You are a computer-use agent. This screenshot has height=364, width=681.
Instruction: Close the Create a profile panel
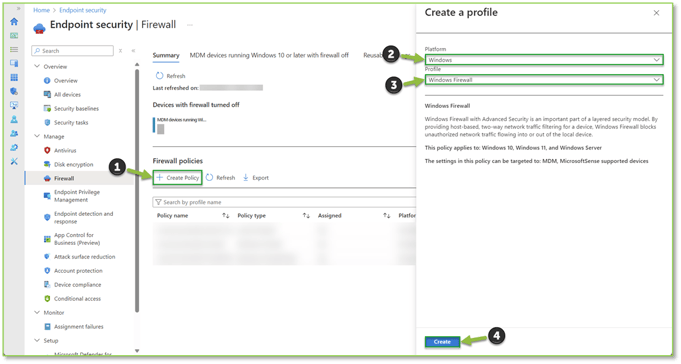pos(656,13)
